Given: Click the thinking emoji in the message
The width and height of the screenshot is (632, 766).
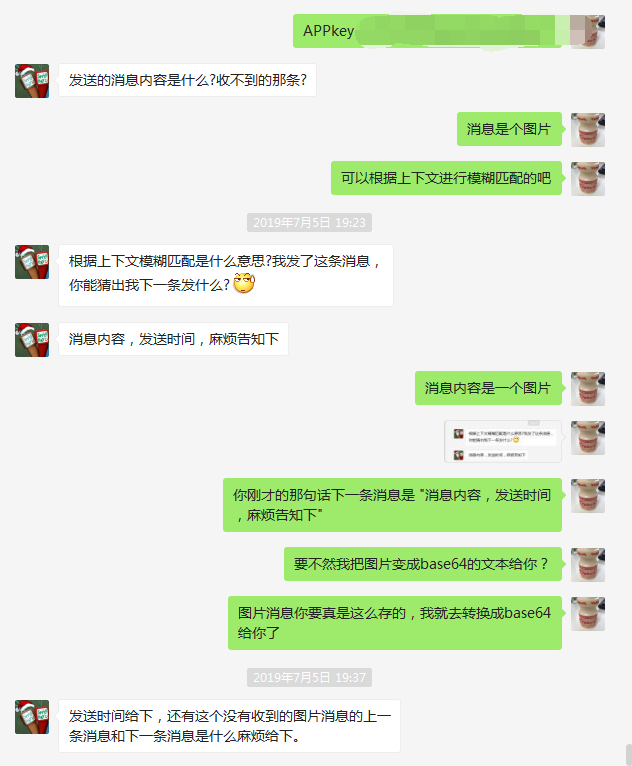Looking at the screenshot, I should tap(244, 283).
